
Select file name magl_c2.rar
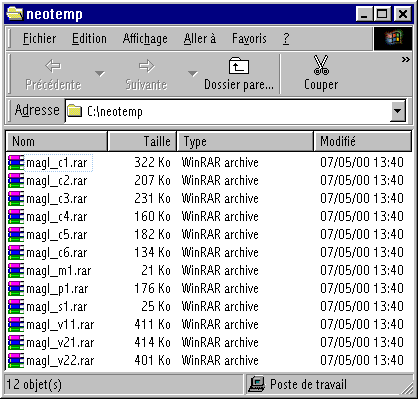(57, 181)
